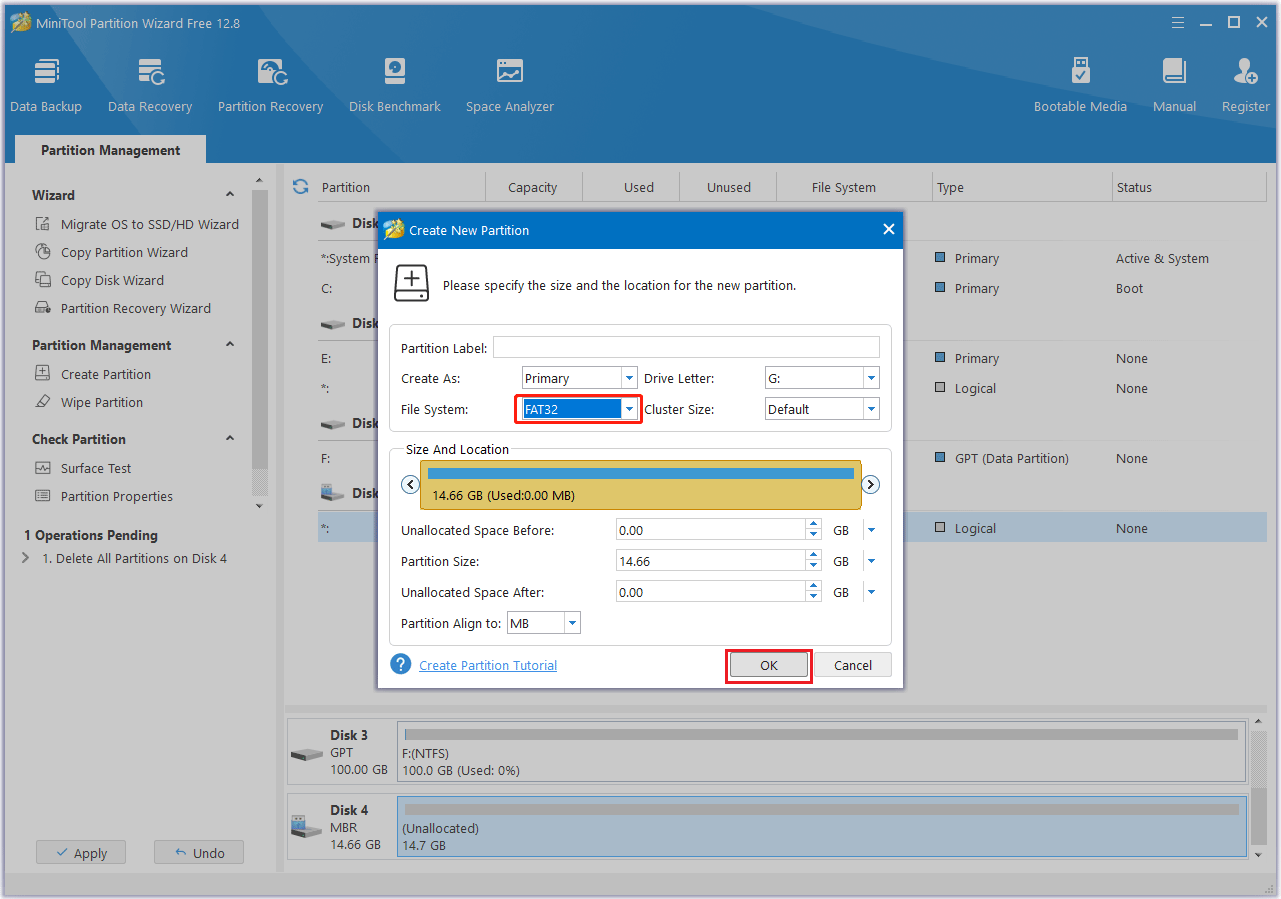
Task: Select Disk 4 Unallocated 14.7 GB block
Action: coord(822,826)
